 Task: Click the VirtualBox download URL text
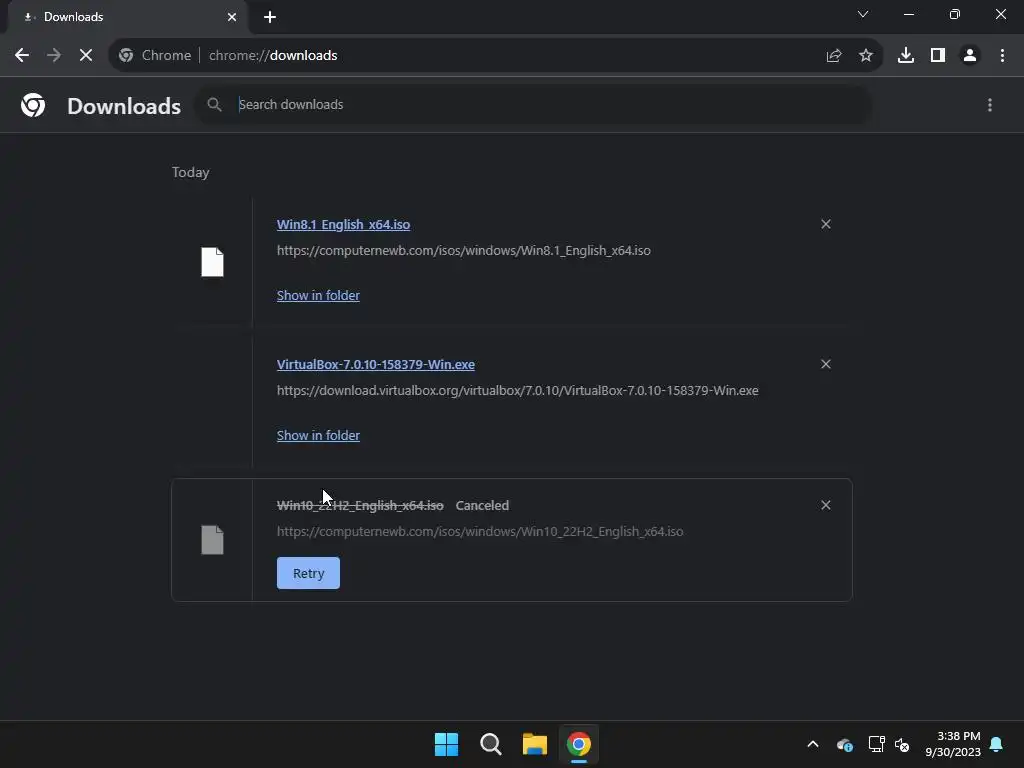click(x=517, y=391)
